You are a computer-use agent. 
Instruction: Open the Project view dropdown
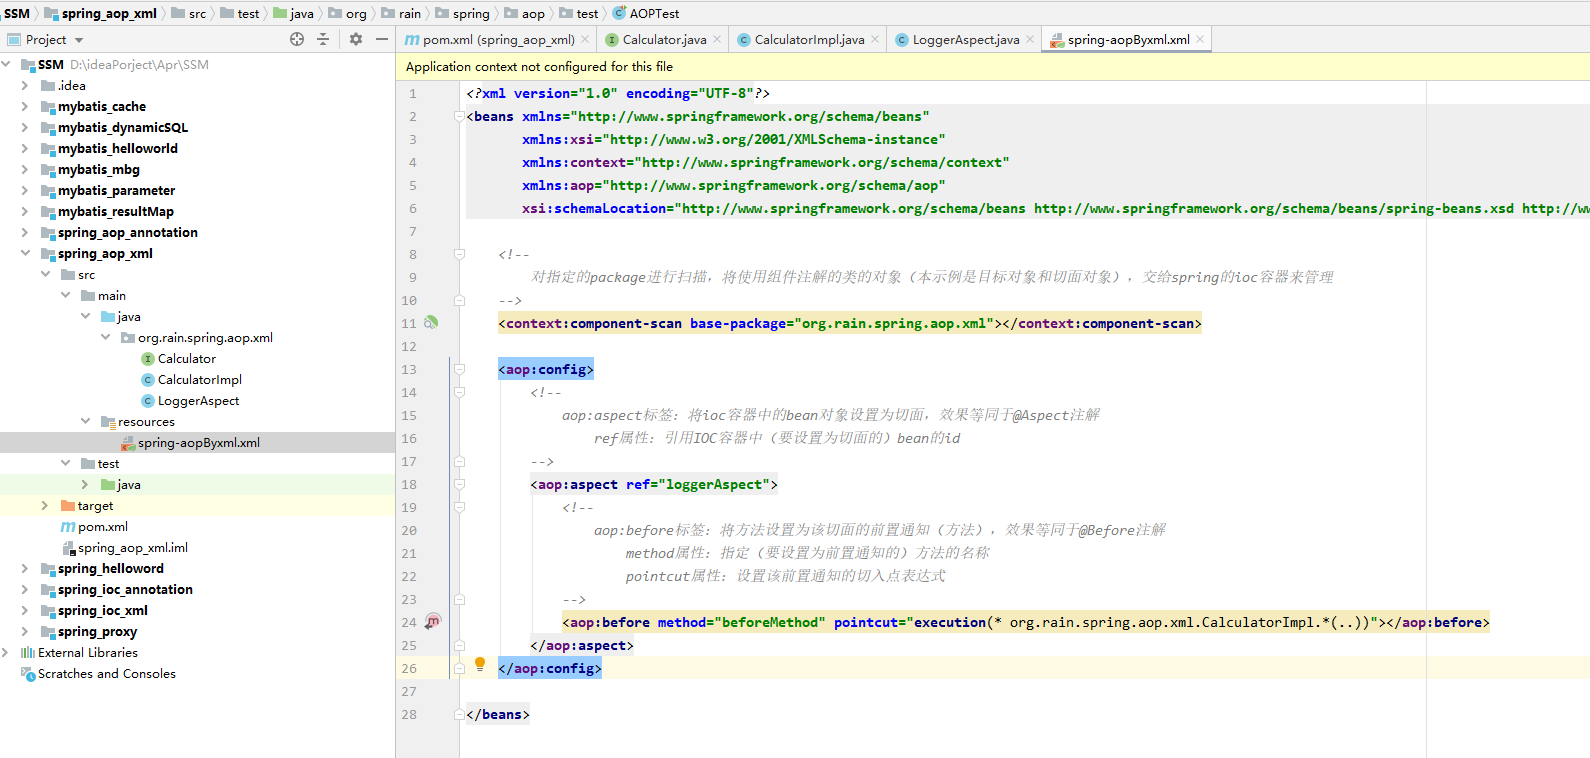click(x=79, y=40)
